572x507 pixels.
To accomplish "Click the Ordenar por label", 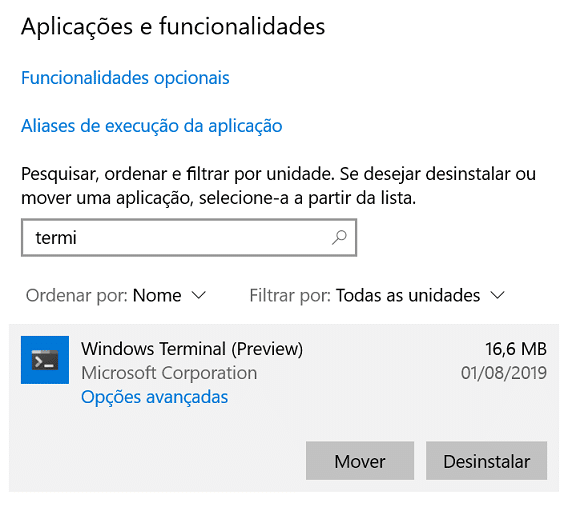I will click(x=77, y=295).
